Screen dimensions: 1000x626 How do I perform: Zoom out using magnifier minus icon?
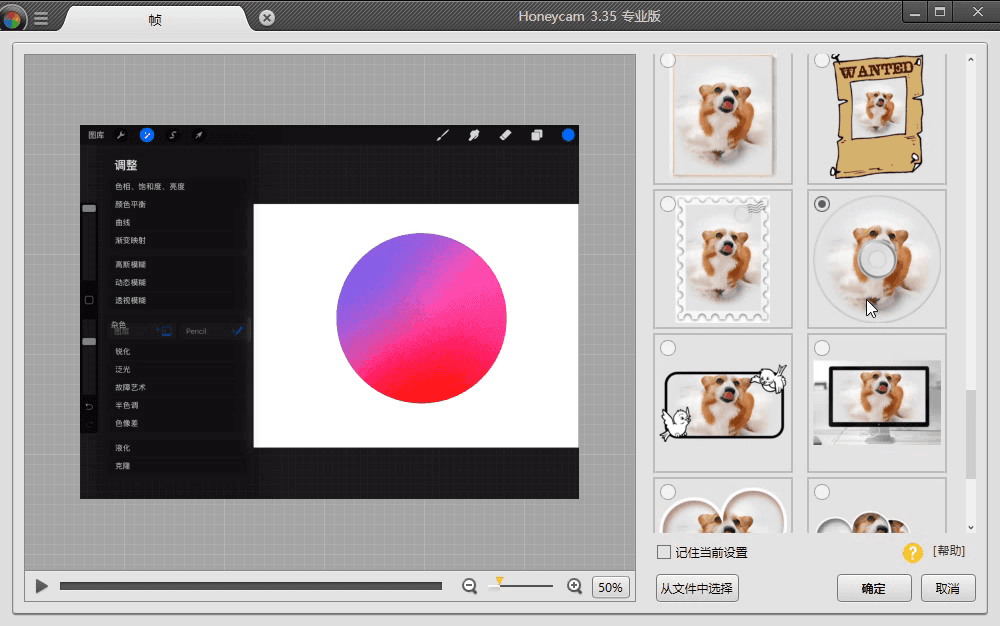tap(469, 586)
